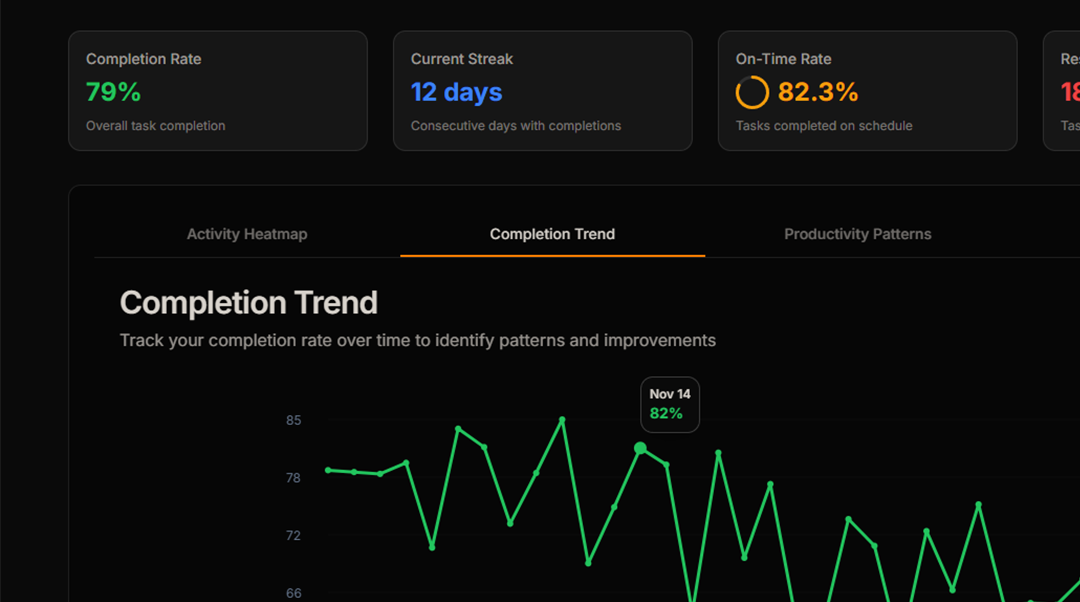The height and width of the screenshot is (602, 1080).
Task: Open the Productivity Patterns tab
Action: point(857,234)
